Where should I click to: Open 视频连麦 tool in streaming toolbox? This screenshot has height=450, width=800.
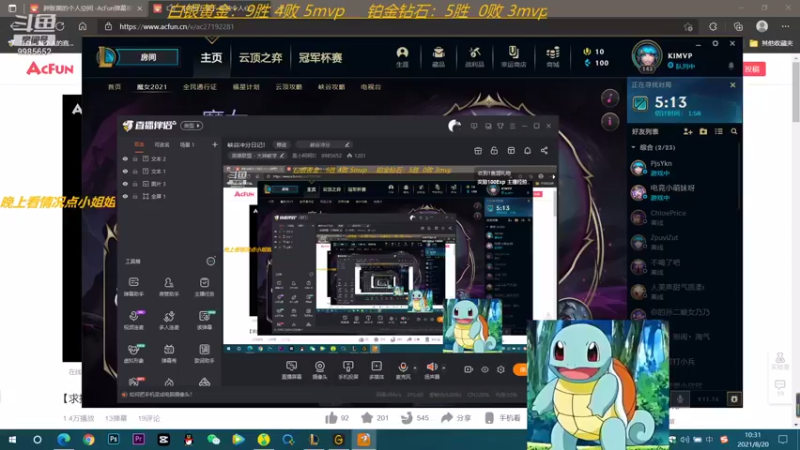pos(134,320)
